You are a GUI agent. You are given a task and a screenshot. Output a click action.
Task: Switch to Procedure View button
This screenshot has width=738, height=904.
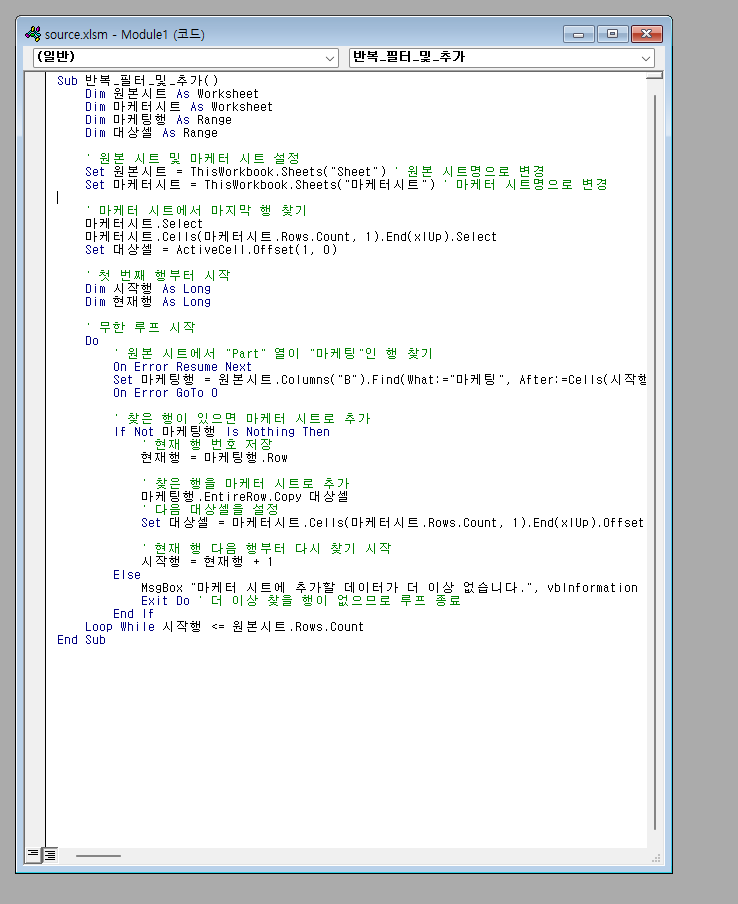click(x=33, y=854)
